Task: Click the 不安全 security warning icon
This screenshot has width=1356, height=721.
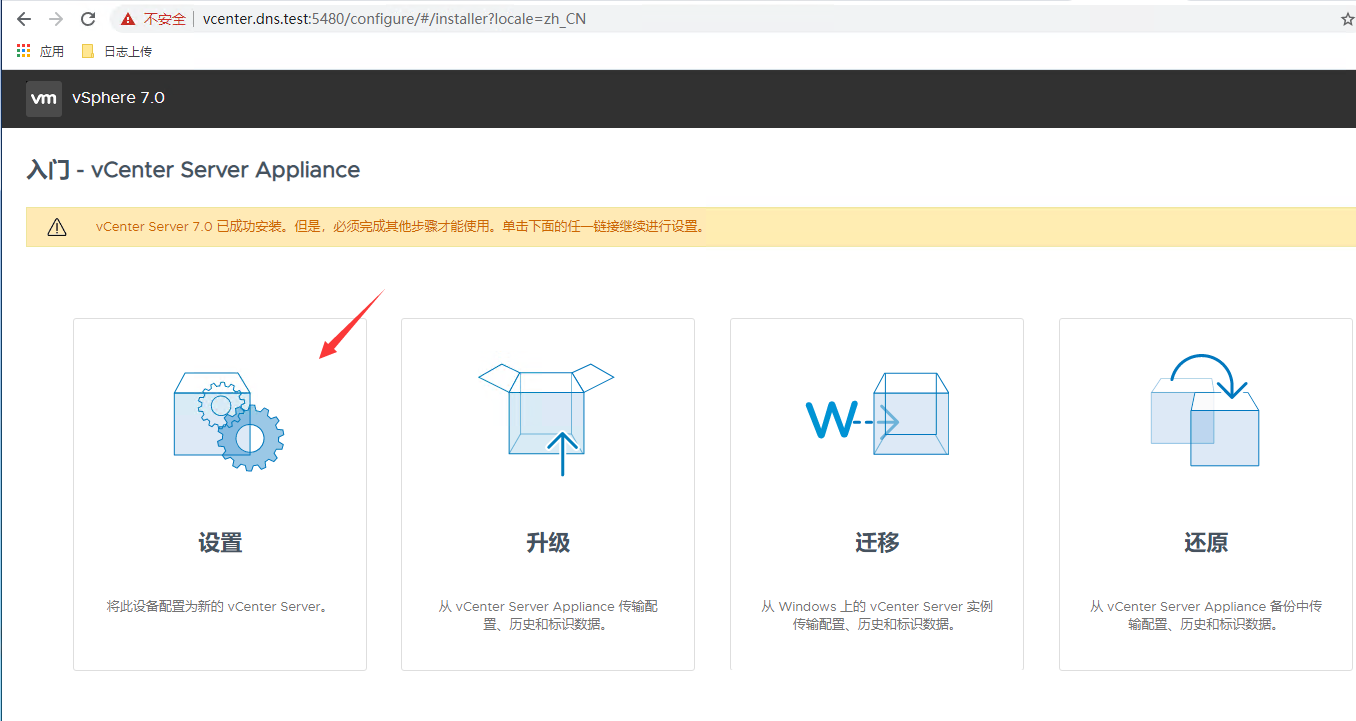Action: click(x=127, y=19)
